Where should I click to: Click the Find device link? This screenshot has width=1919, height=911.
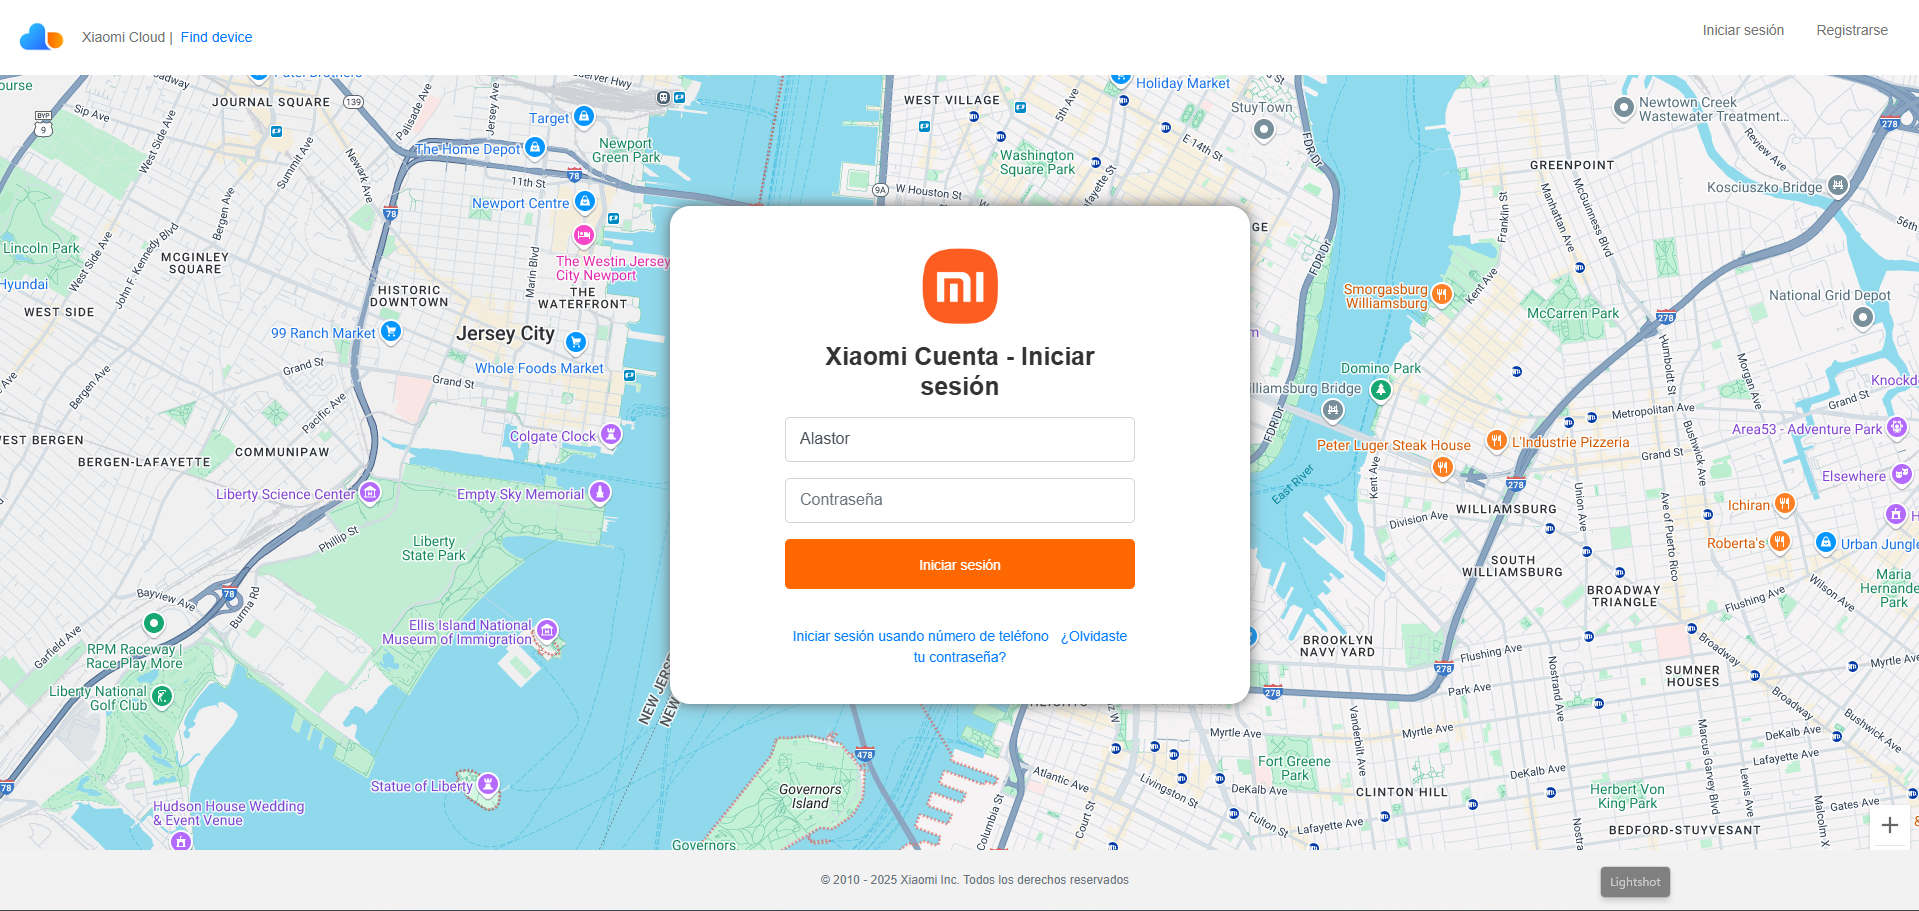(x=216, y=37)
